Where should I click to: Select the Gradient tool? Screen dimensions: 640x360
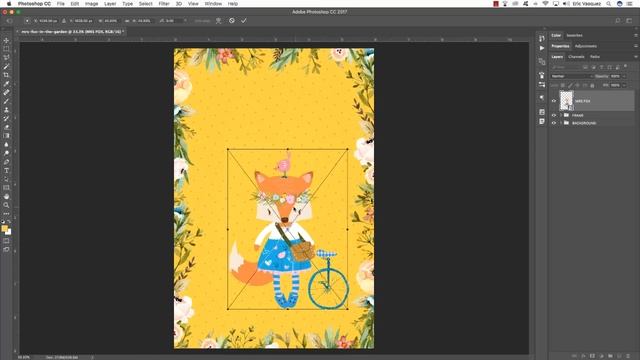[6, 136]
